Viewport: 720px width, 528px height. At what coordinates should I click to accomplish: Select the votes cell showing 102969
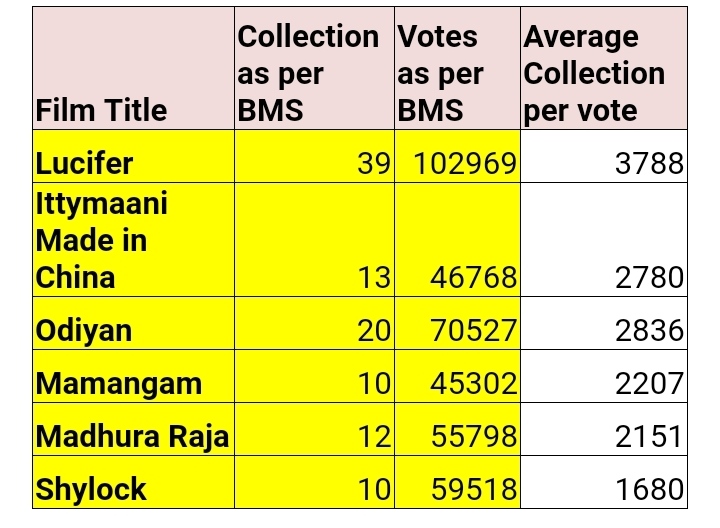point(457,156)
